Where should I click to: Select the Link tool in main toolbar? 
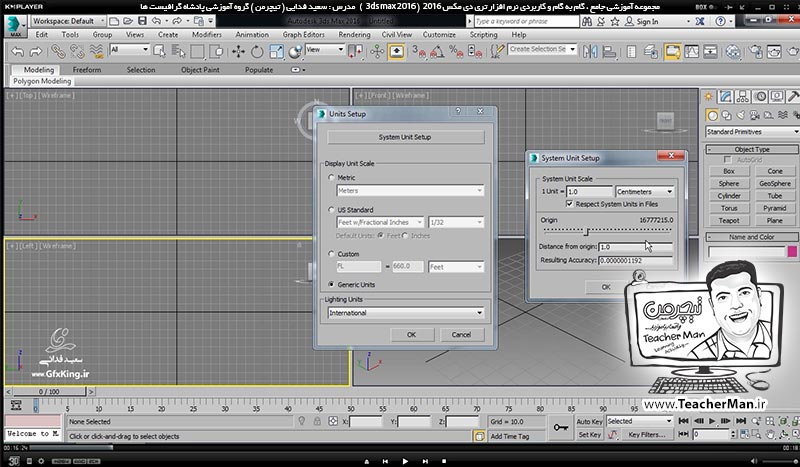pyautogui.click(x=58, y=52)
